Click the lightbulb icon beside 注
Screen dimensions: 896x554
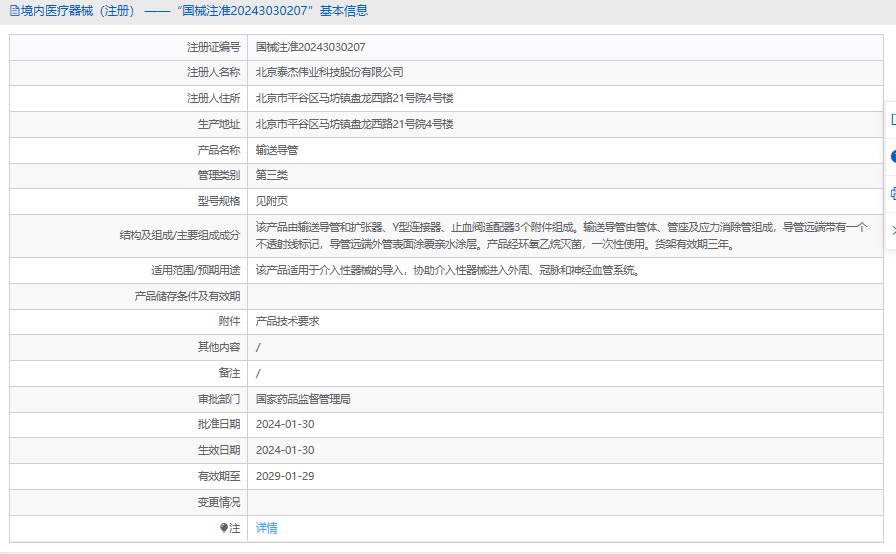click(x=224, y=528)
